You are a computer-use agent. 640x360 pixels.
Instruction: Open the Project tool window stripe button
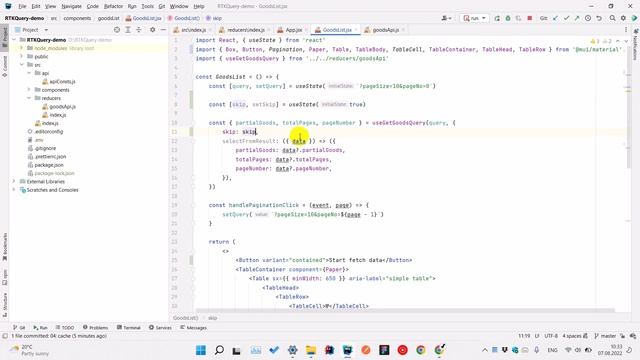point(4,37)
